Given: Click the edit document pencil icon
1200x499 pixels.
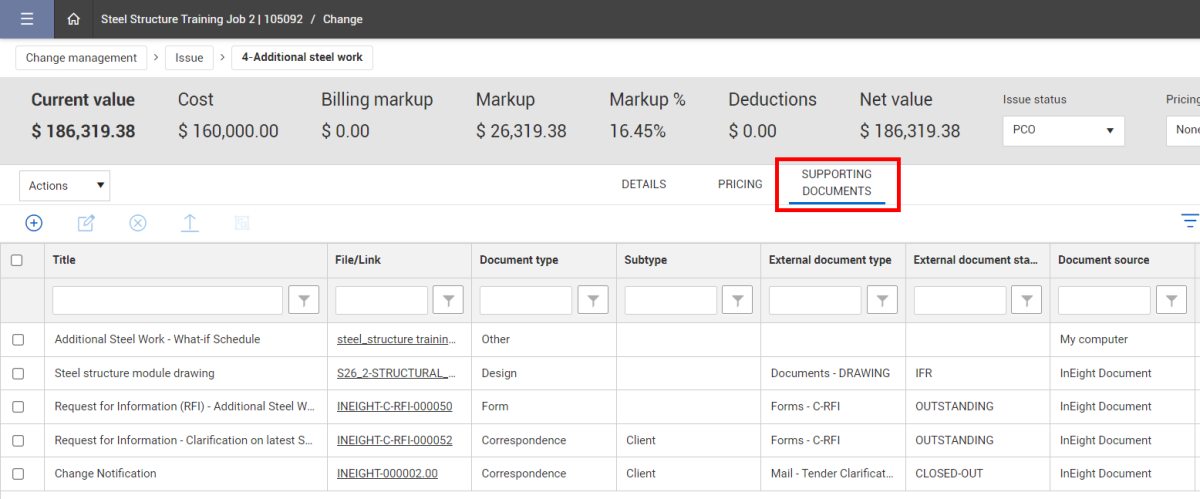Looking at the screenshot, I should pos(86,223).
